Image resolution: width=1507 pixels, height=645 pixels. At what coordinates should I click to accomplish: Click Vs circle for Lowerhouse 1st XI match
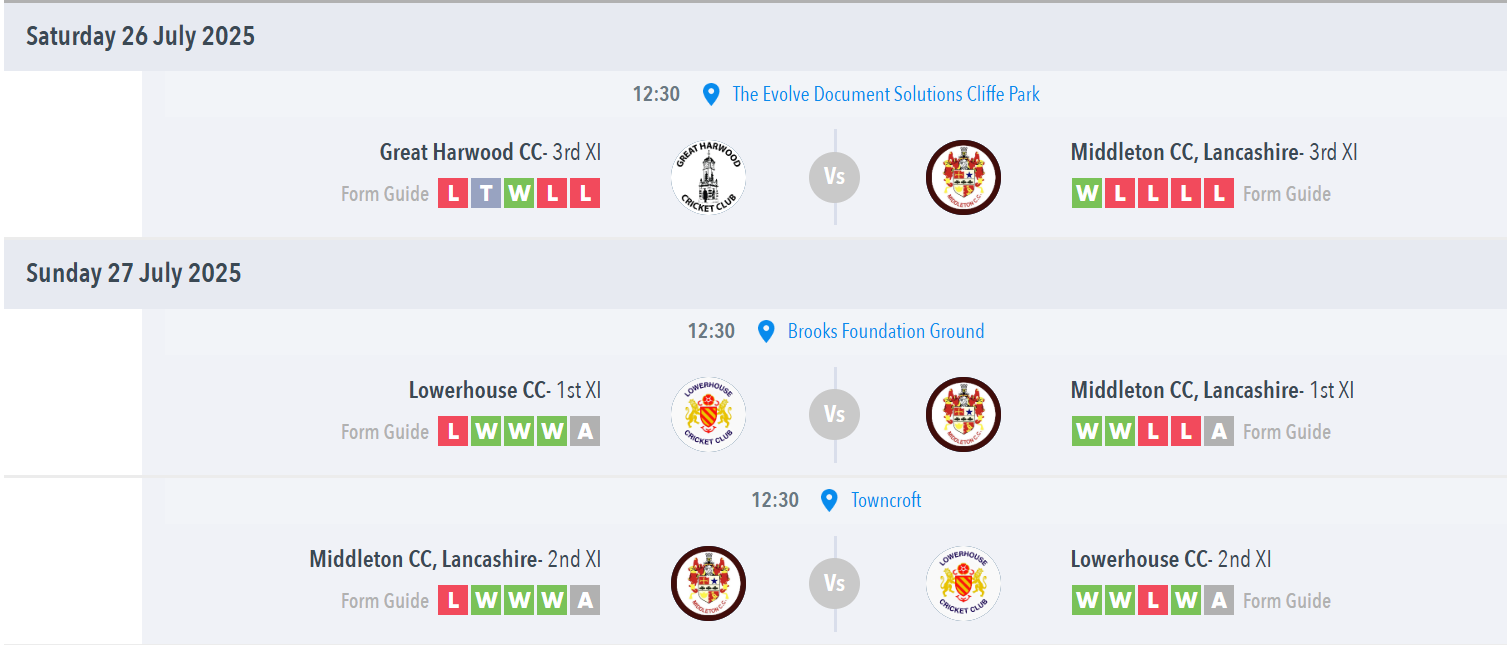click(x=835, y=414)
